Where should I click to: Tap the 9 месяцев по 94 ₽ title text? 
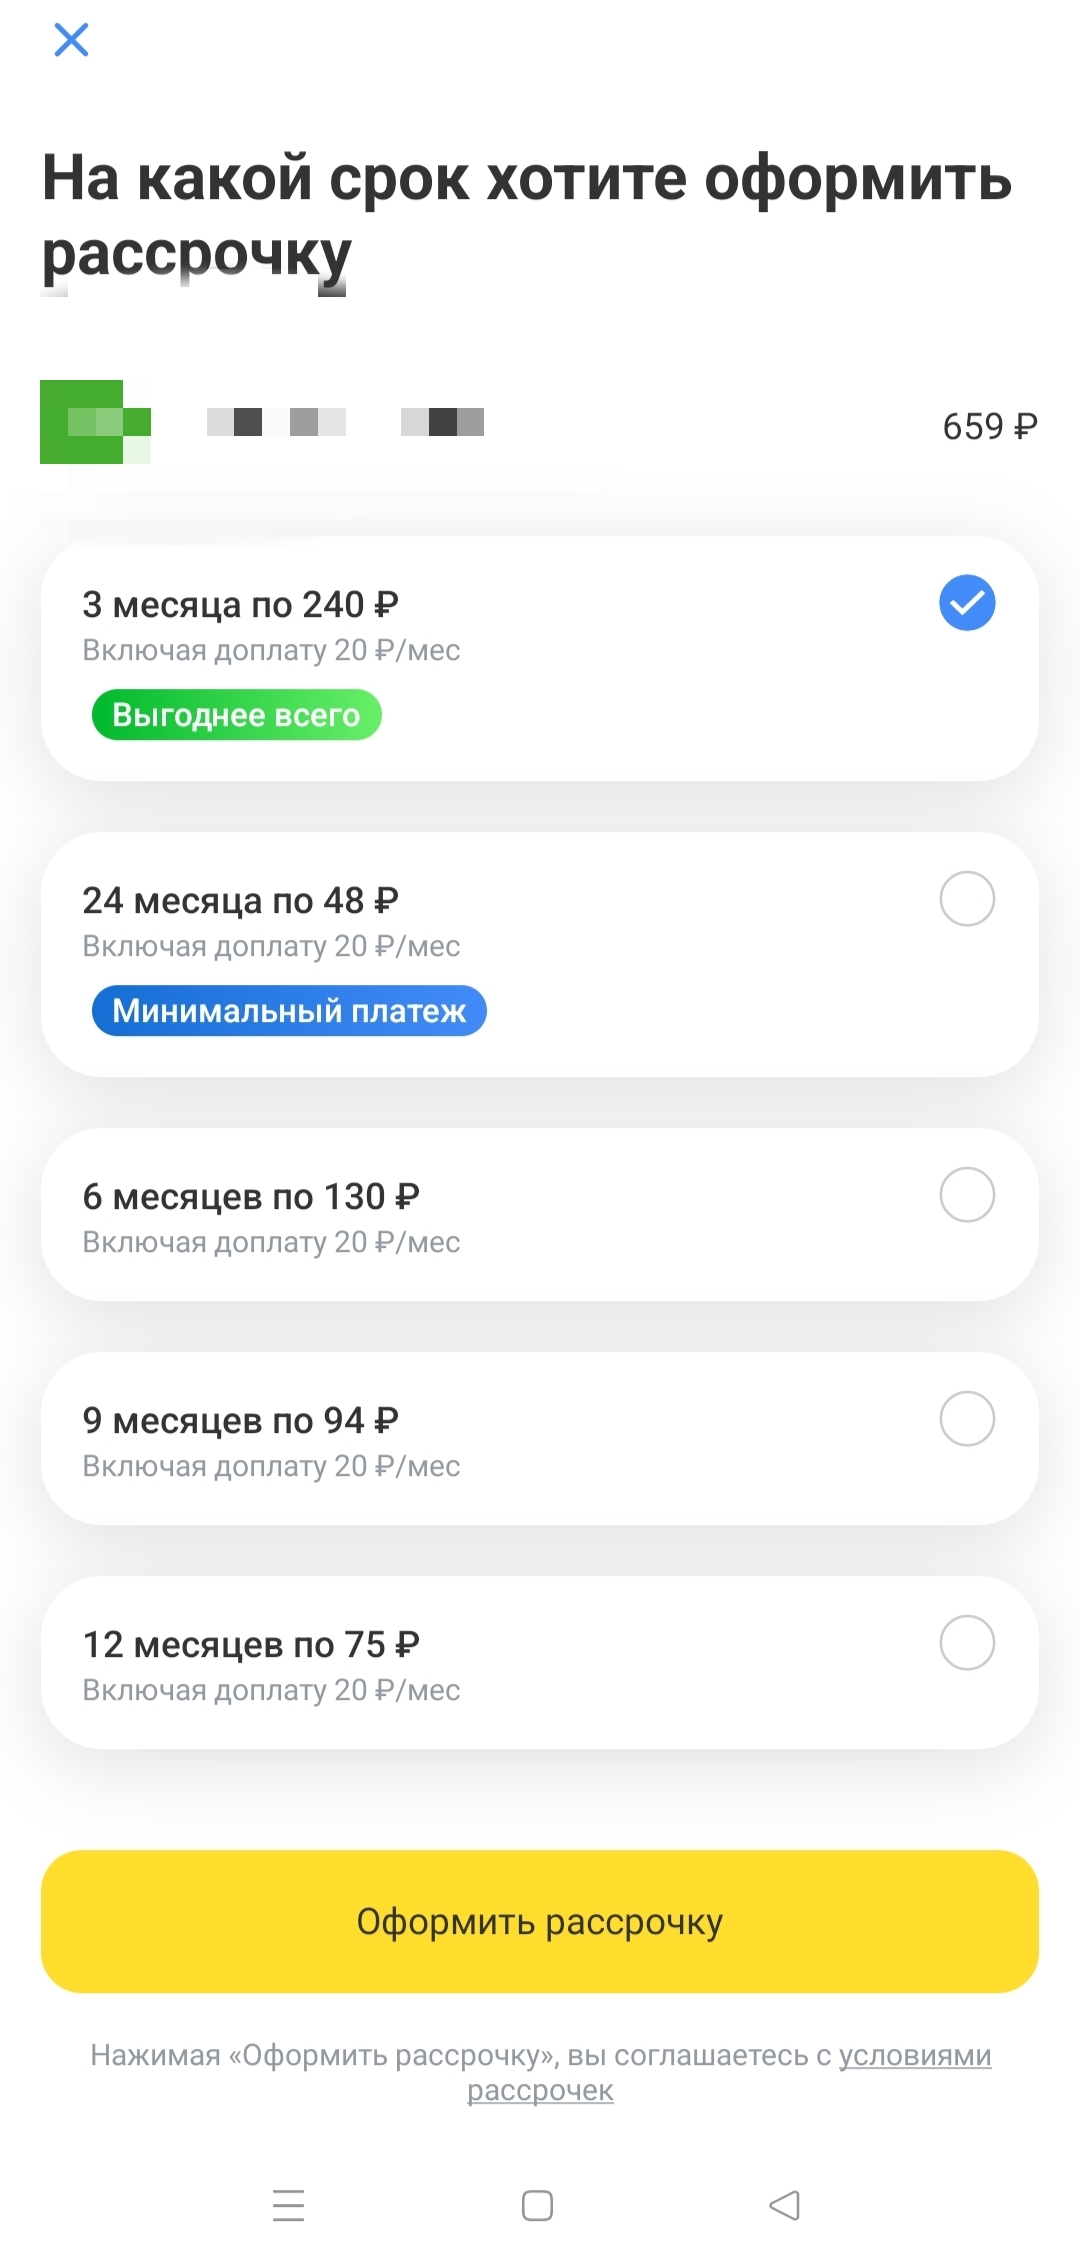pos(241,1421)
